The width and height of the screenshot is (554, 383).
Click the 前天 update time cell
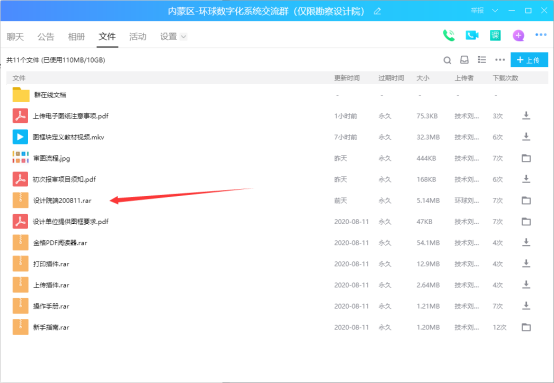pyautogui.click(x=341, y=201)
